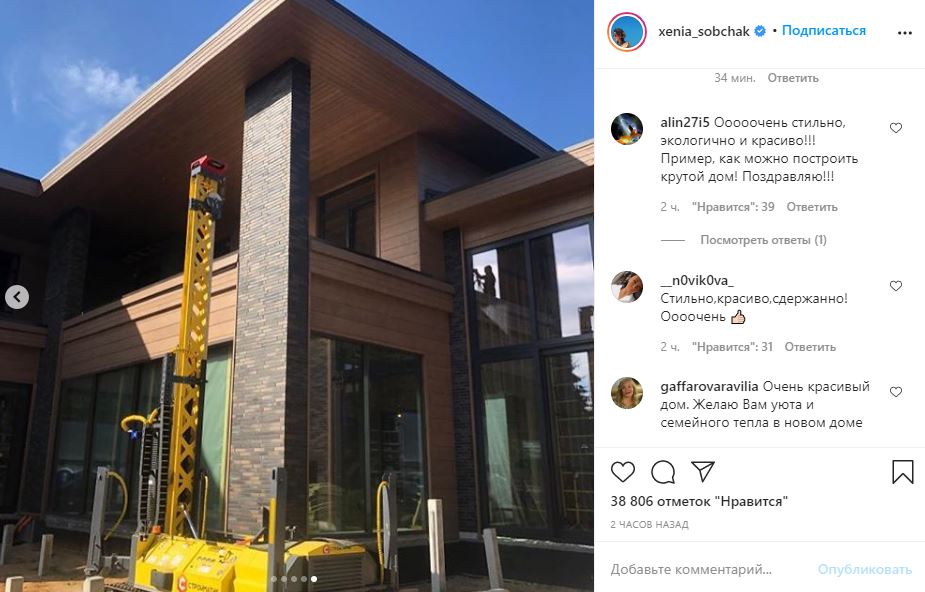Viewport: 925px width, 592px height.
Task: Reply to __n0vik0va_'s comment with Ответить
Action: coord(810,347)
